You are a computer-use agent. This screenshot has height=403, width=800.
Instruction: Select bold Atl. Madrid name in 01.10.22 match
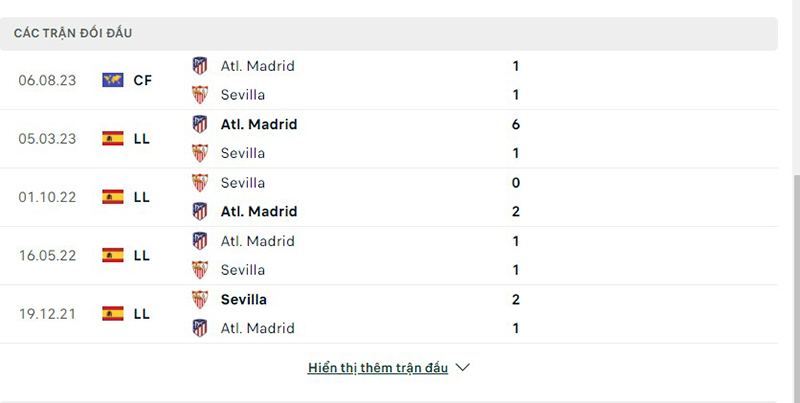click(258, 211)
